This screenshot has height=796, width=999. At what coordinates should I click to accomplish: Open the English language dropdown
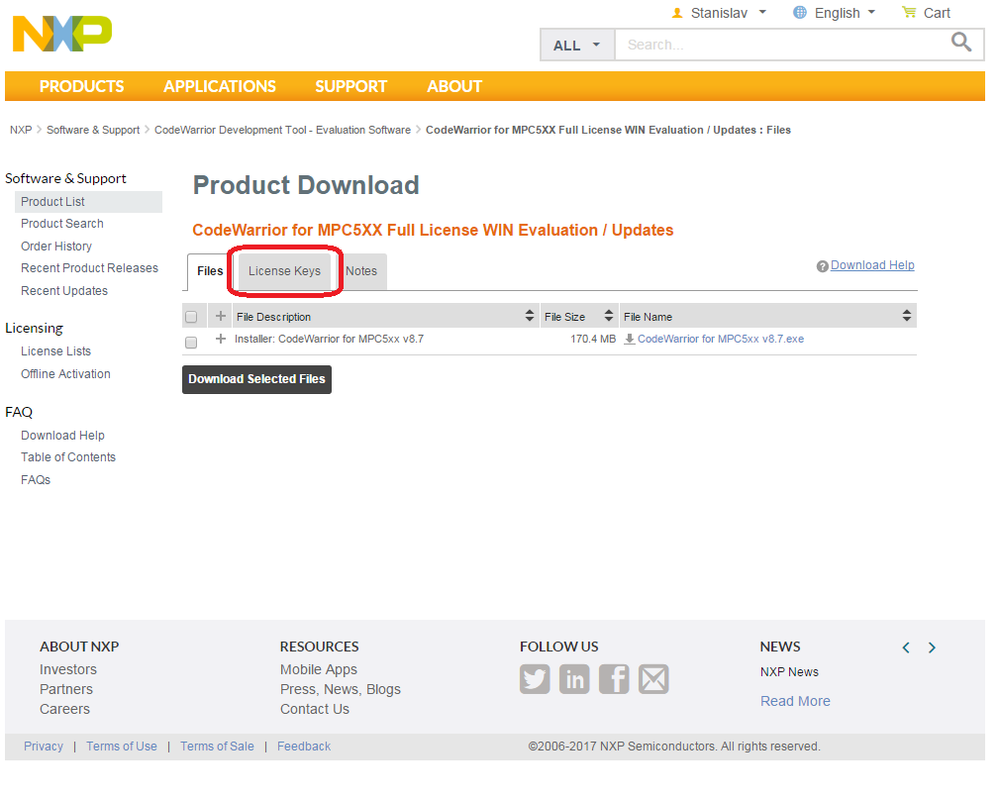click(845, 13)
